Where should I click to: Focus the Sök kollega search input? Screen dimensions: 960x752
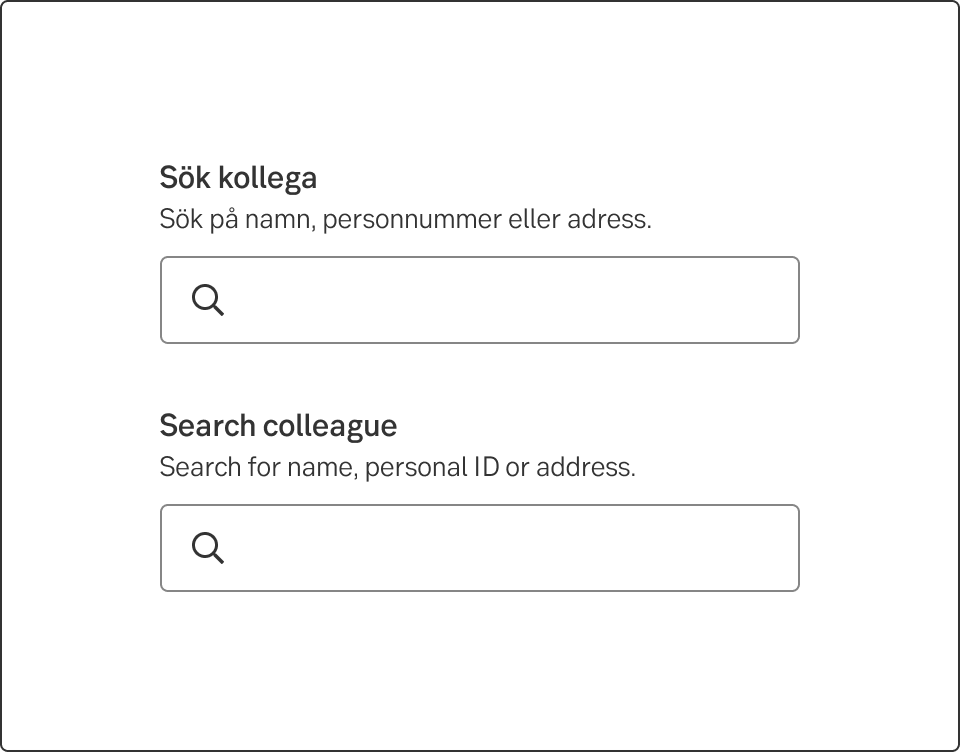pyautogui.click(x=510, y=300)
